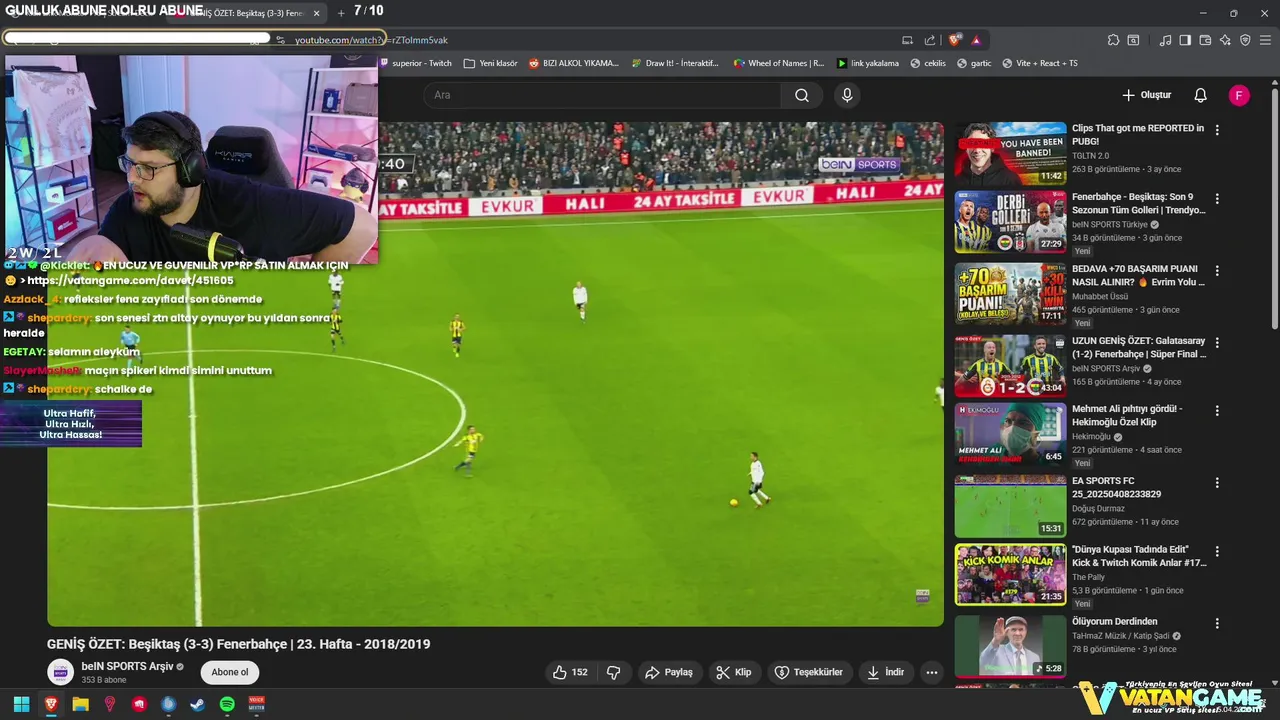Open the beIN SPORTS Arşiv channel avatar
1280x720 pixels.
[61, 672]
